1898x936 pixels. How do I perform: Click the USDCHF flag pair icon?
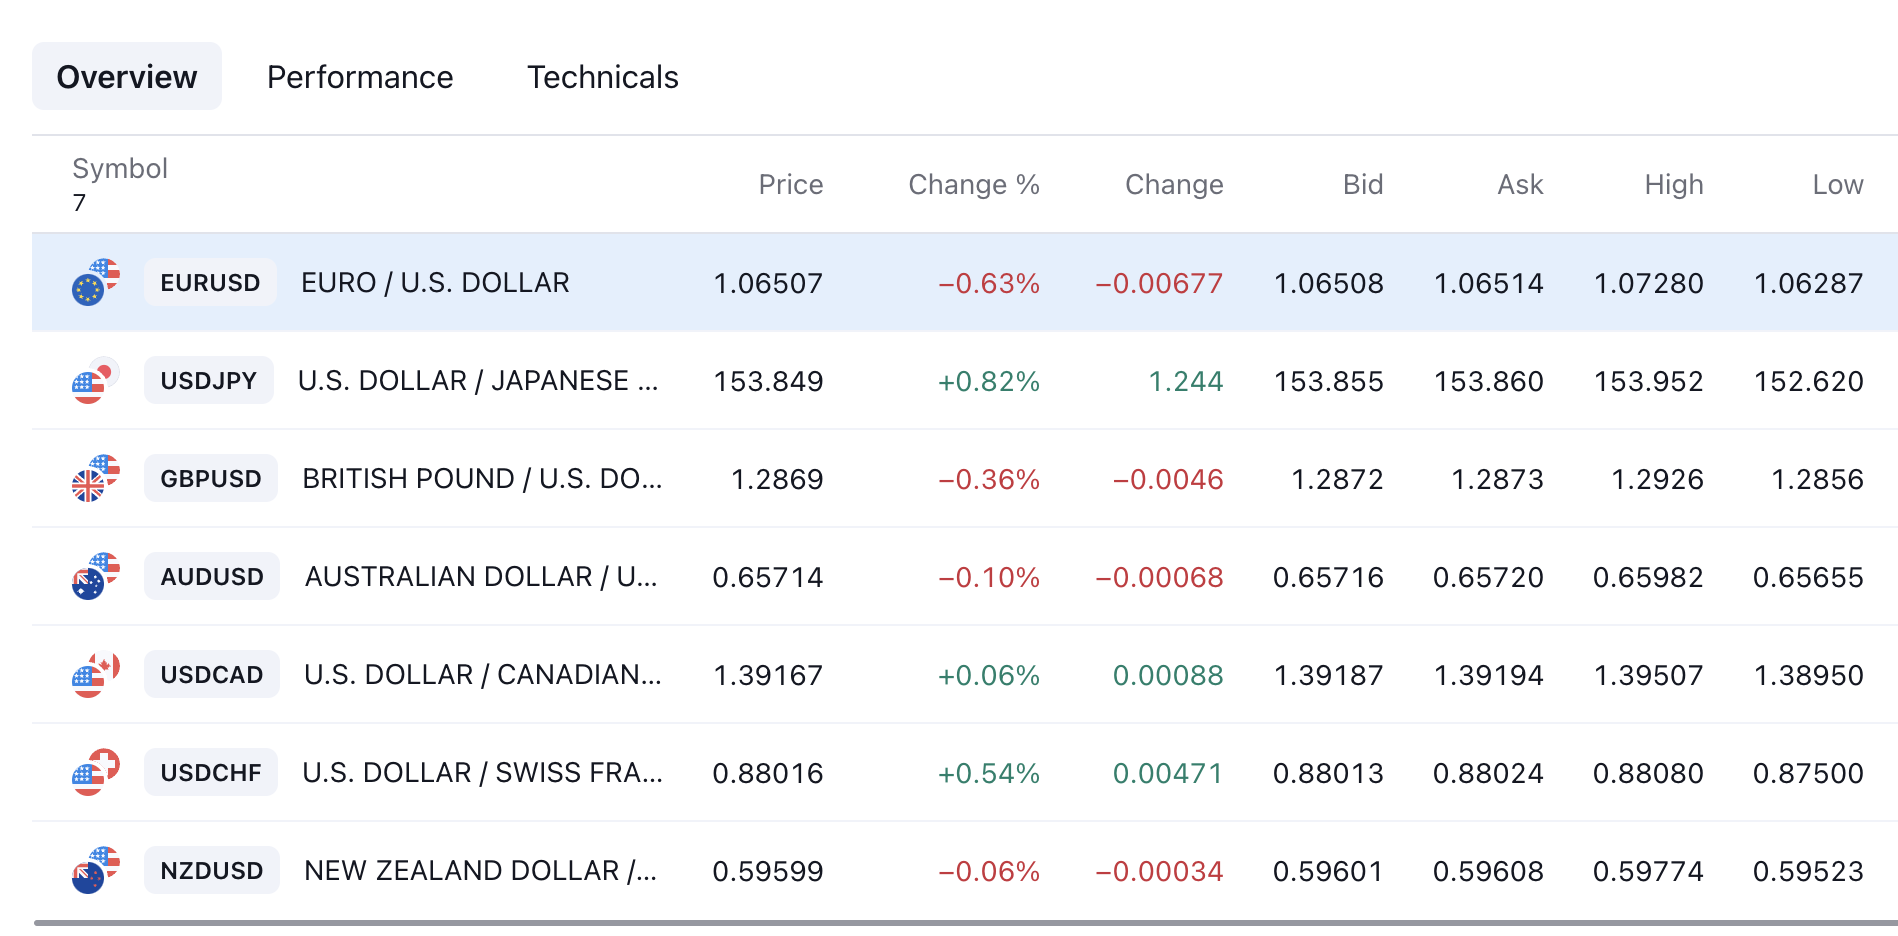click(96, 772)
